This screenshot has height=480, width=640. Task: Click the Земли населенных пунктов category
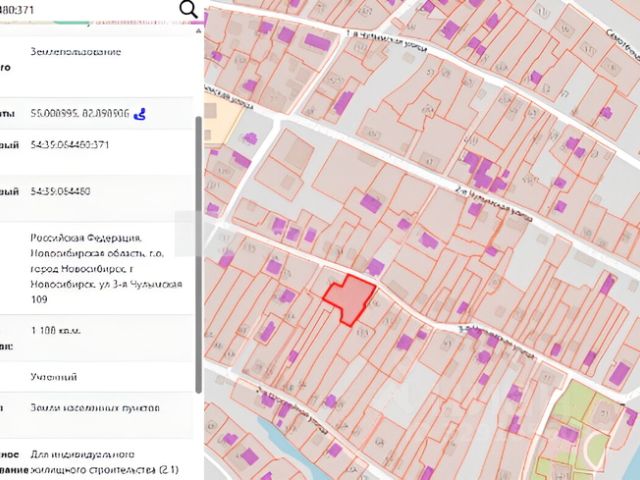point(95,408)
